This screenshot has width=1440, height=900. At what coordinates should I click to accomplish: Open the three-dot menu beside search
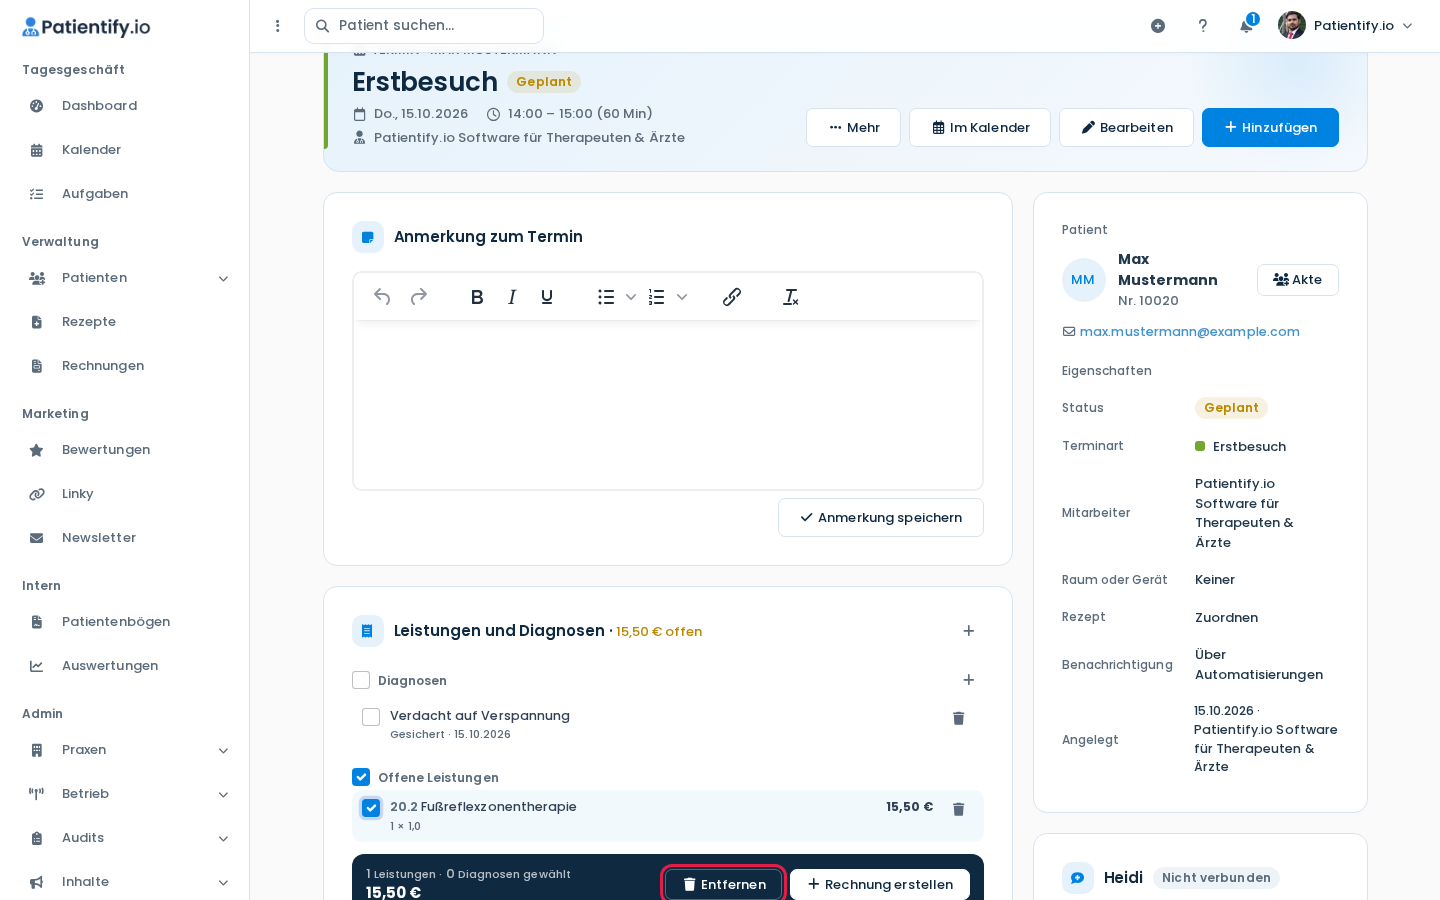(x=278, y=26)
